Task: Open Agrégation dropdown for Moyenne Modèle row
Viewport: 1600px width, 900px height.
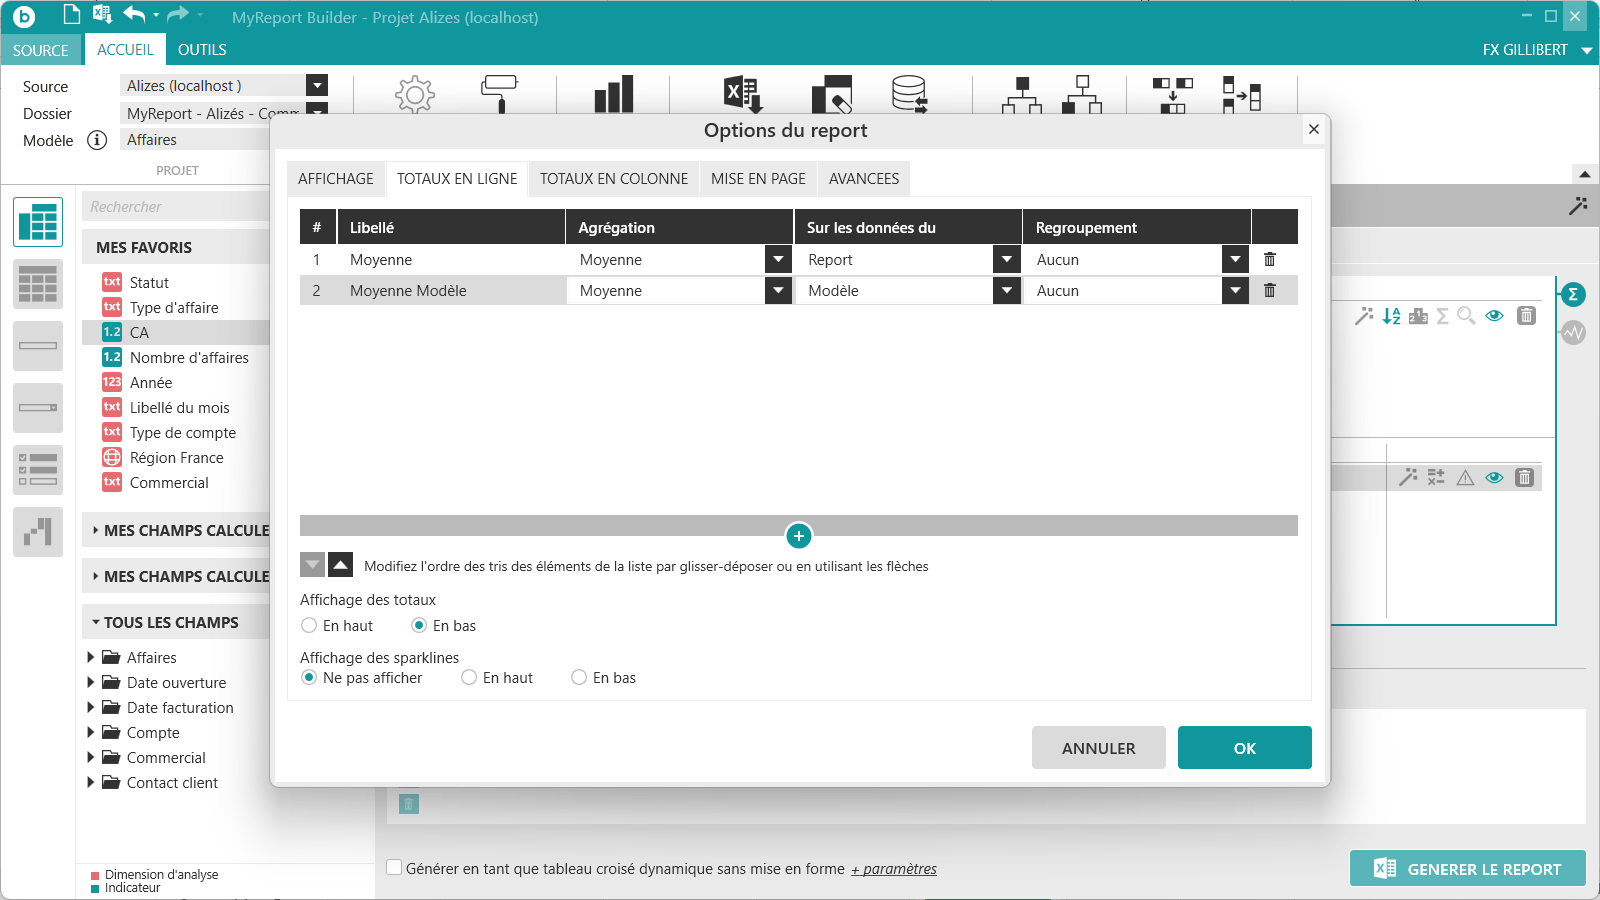Action: coord(778,290)
